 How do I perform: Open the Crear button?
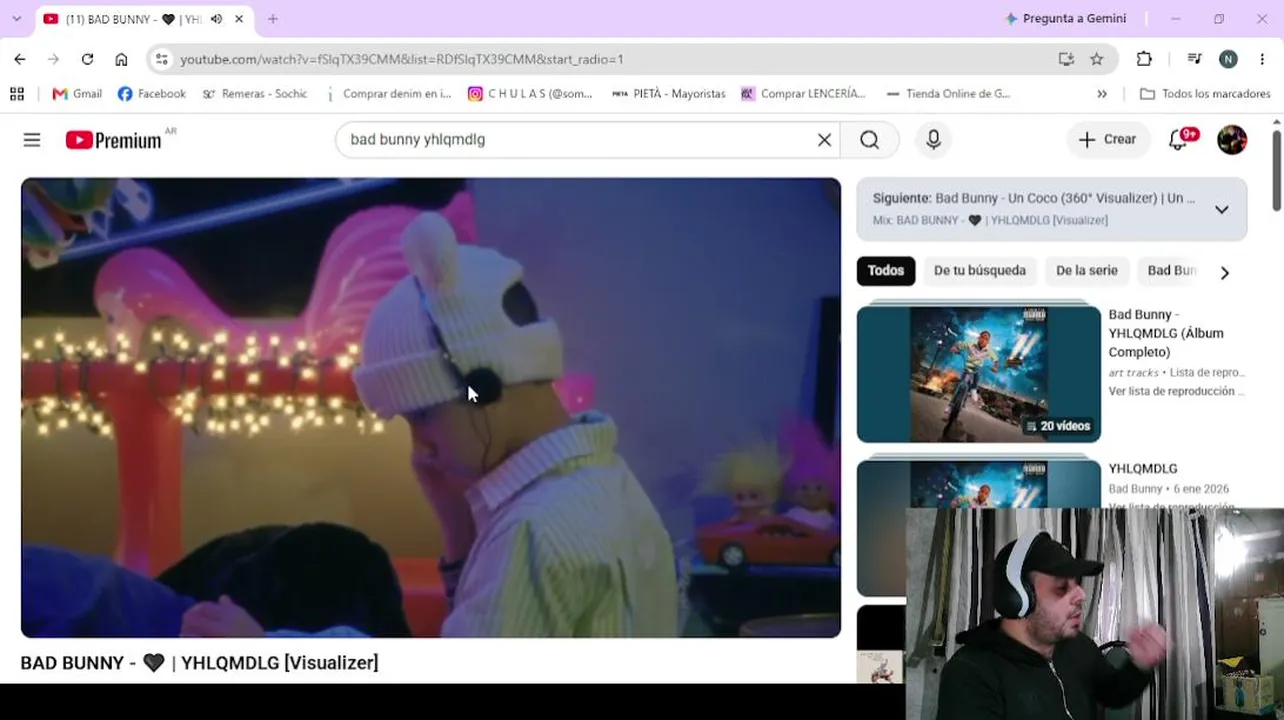tap(1107, 140)
